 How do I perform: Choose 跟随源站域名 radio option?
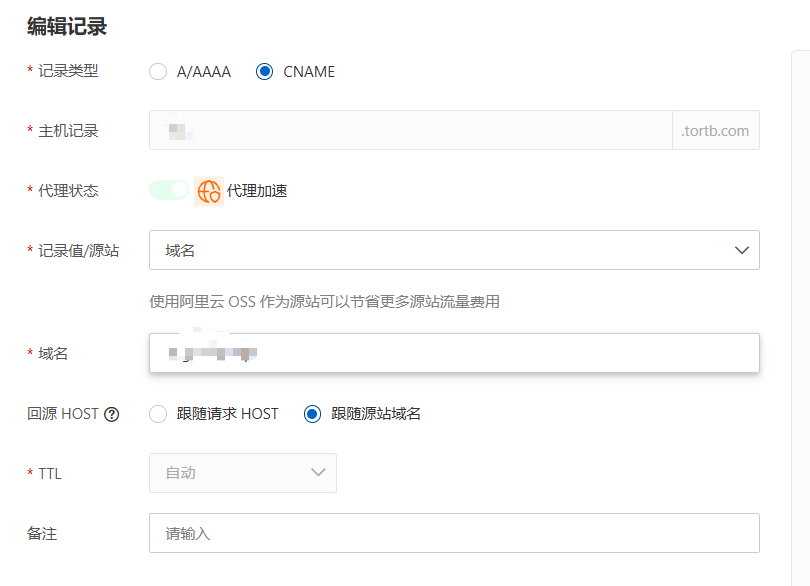click(313, 414)
